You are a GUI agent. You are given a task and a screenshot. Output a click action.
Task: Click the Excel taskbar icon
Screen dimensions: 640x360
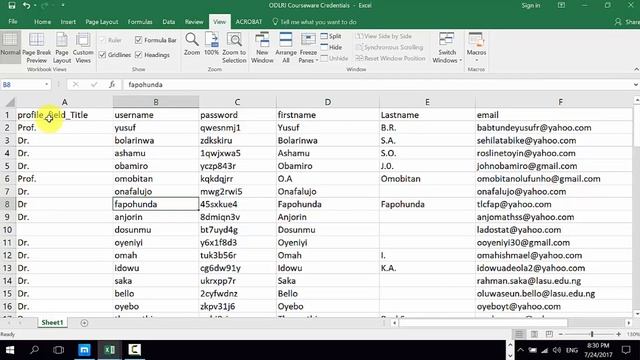[109, 350]
